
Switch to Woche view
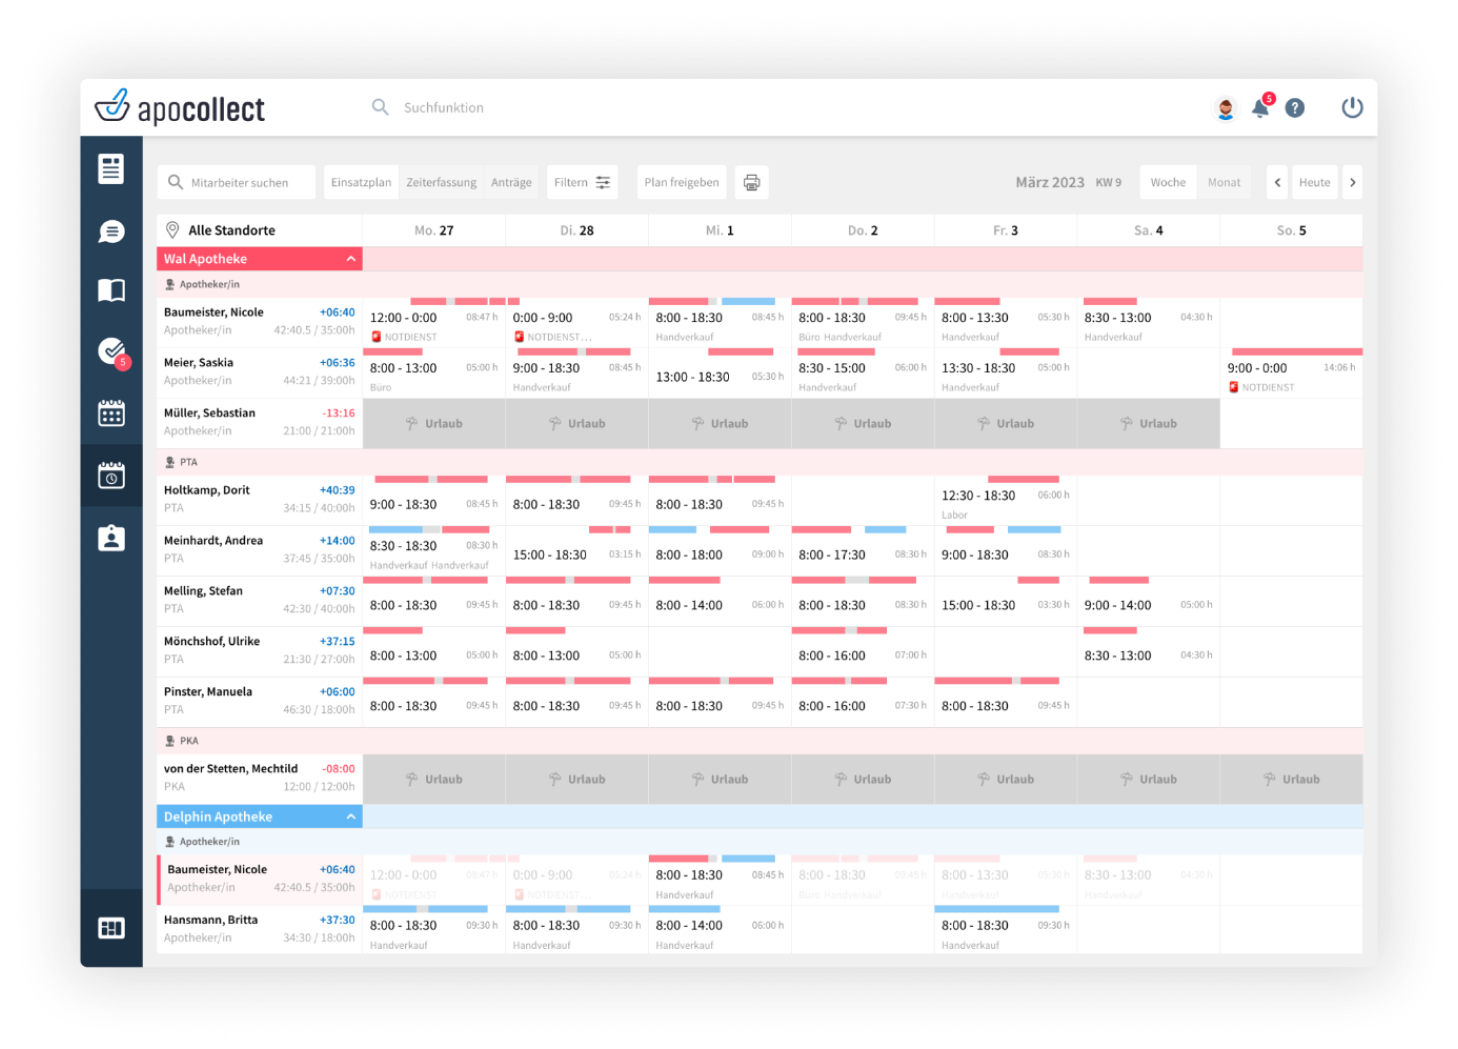(1167, 182)
